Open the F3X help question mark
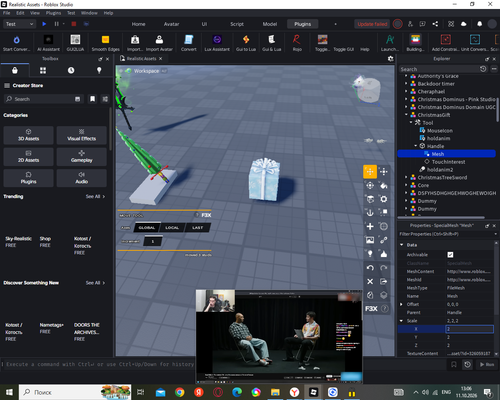This screenshot has width=500, height=400. point(385,309)
